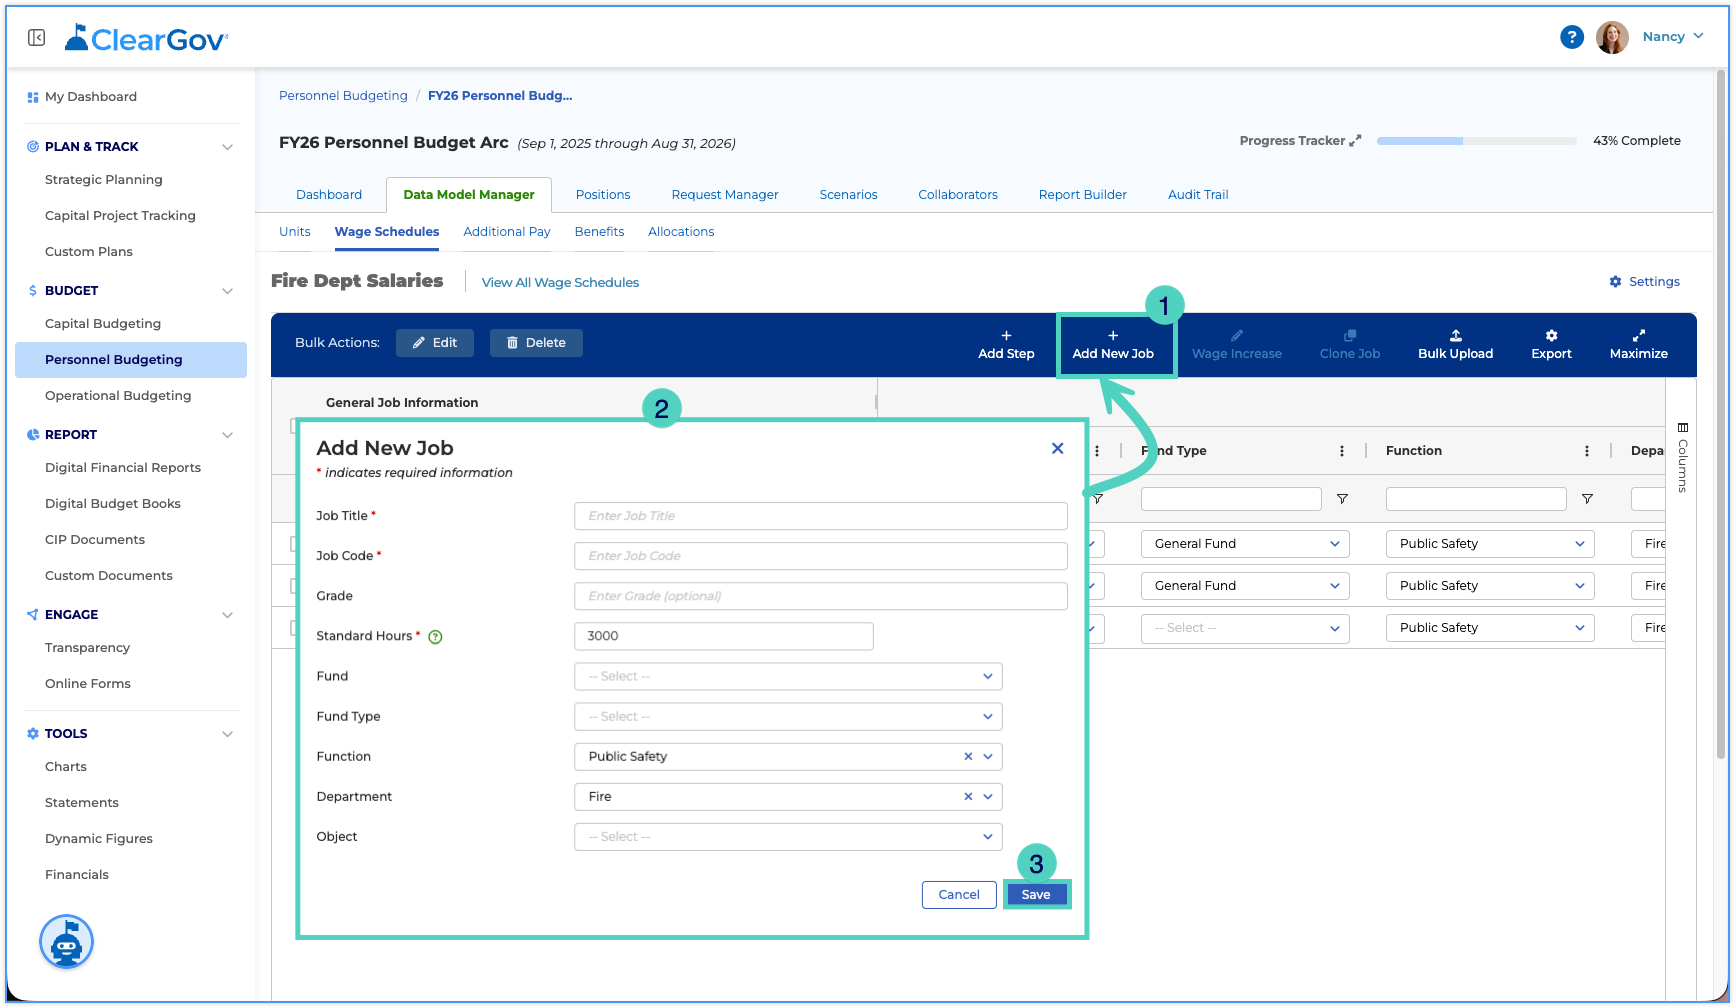Click Bulk Actions Delete button
Screen dimensions: 1735x1008
point(536,343)
